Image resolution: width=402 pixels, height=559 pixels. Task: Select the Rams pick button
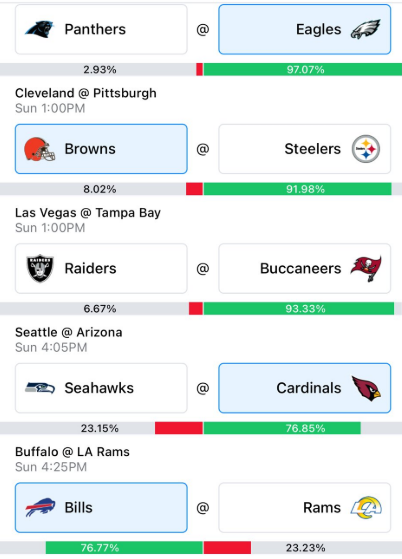305,508
